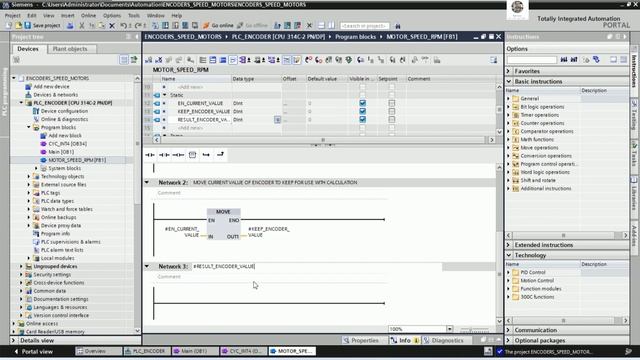Screen dimensions: 640x360
Task: Expand System blocks in project tree
Action: point(36,168)
